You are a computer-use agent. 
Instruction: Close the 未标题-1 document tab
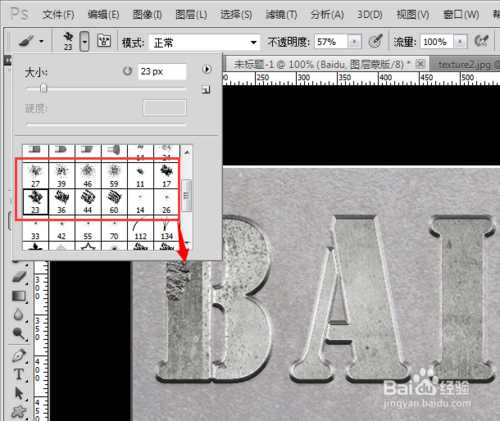(x=421, y=63)
